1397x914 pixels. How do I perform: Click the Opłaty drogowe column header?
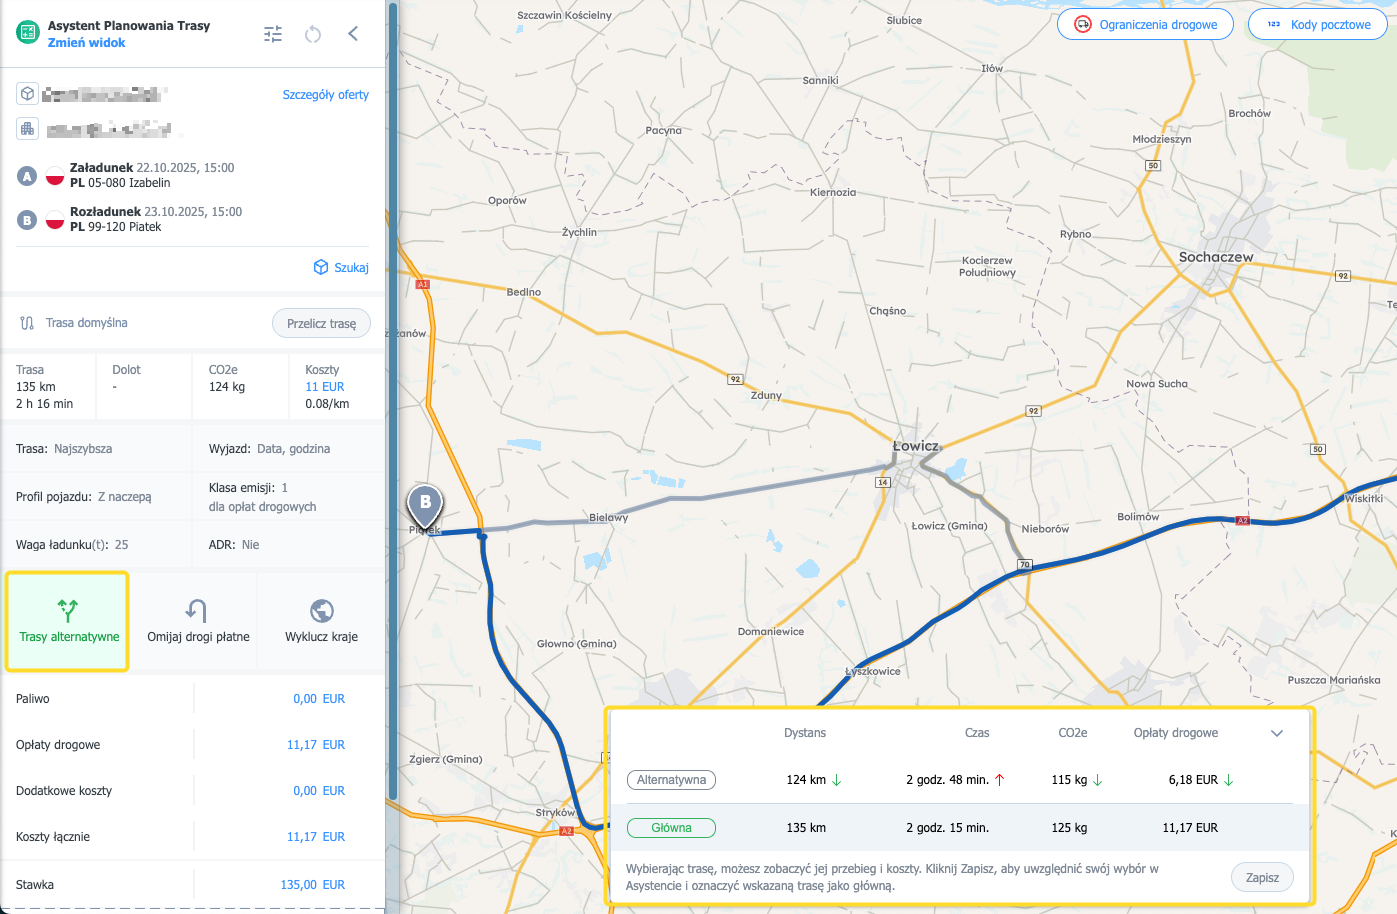(x=1176, y=733)
